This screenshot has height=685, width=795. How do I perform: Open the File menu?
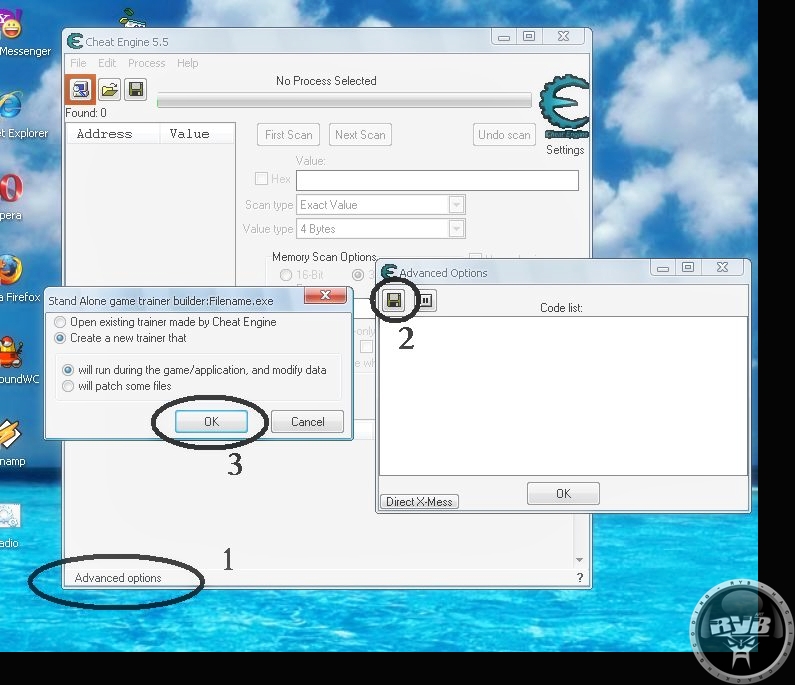(x=78, y=63)
